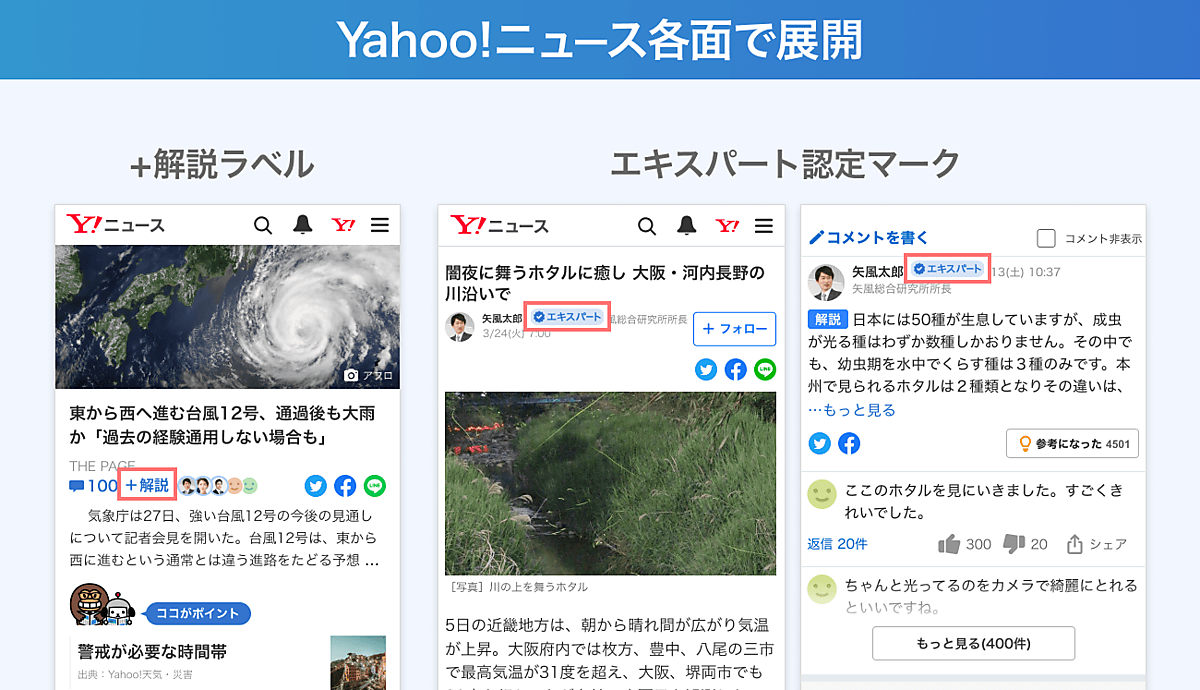Click コメントを書く link
The width and height of the screenshot is (1200, 690).
click(869, 237)
